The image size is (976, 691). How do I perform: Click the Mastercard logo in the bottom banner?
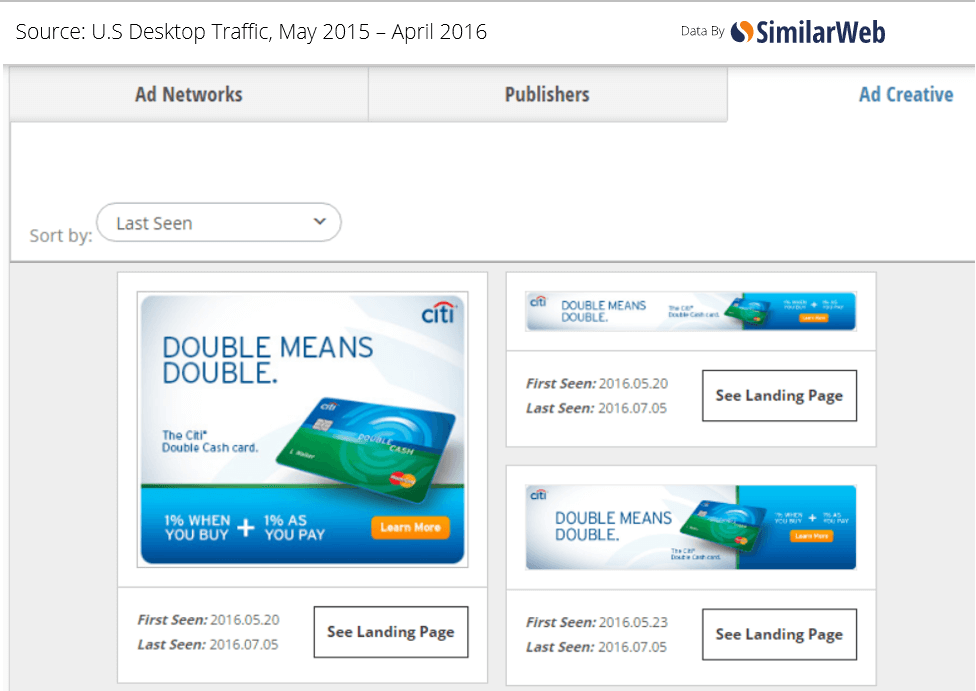742,540
